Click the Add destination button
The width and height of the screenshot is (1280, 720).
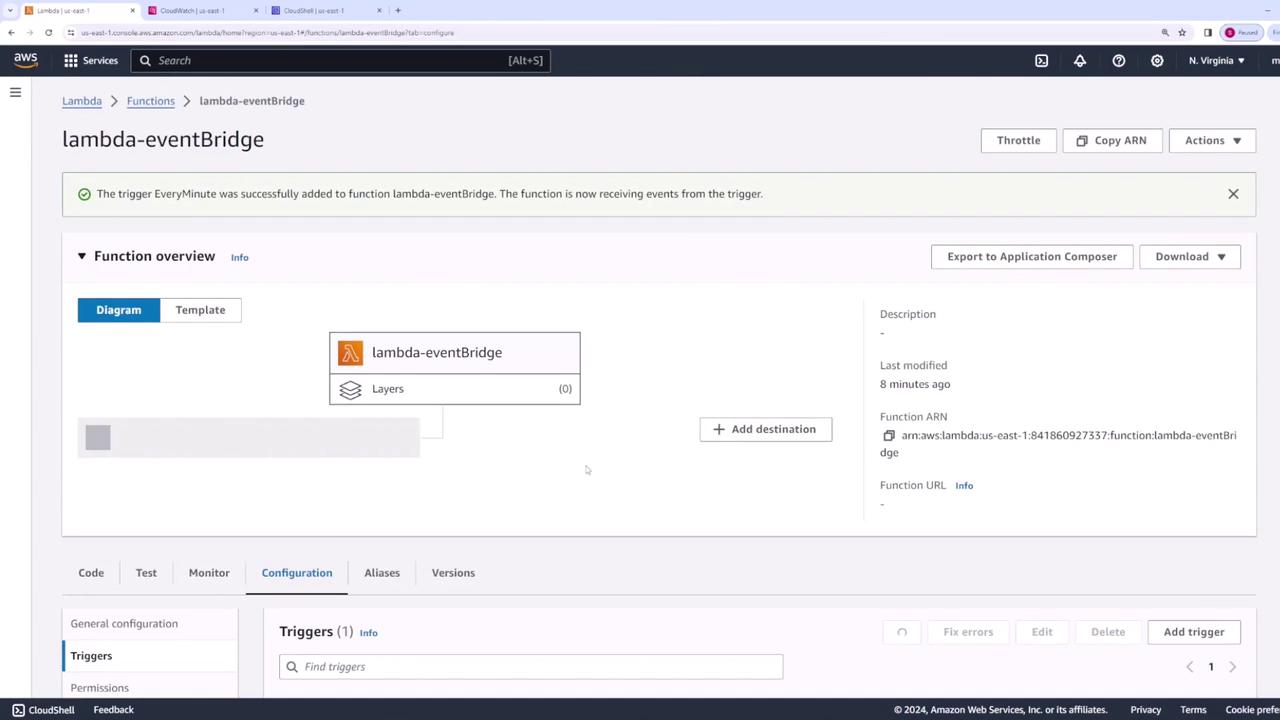(765, 429)
